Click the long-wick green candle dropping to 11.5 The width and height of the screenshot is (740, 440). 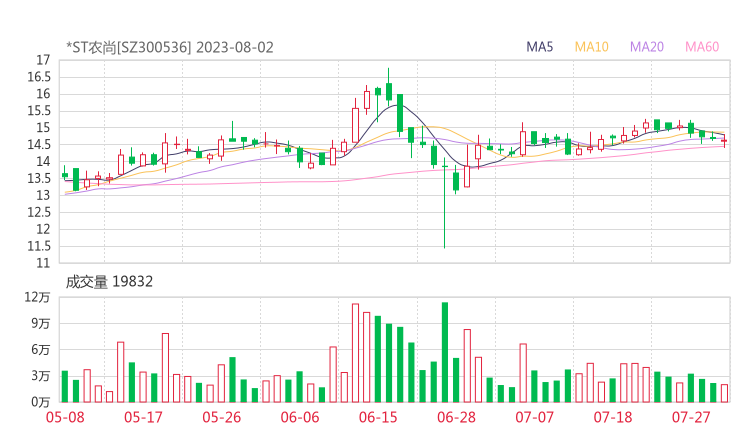click(445, 203)
